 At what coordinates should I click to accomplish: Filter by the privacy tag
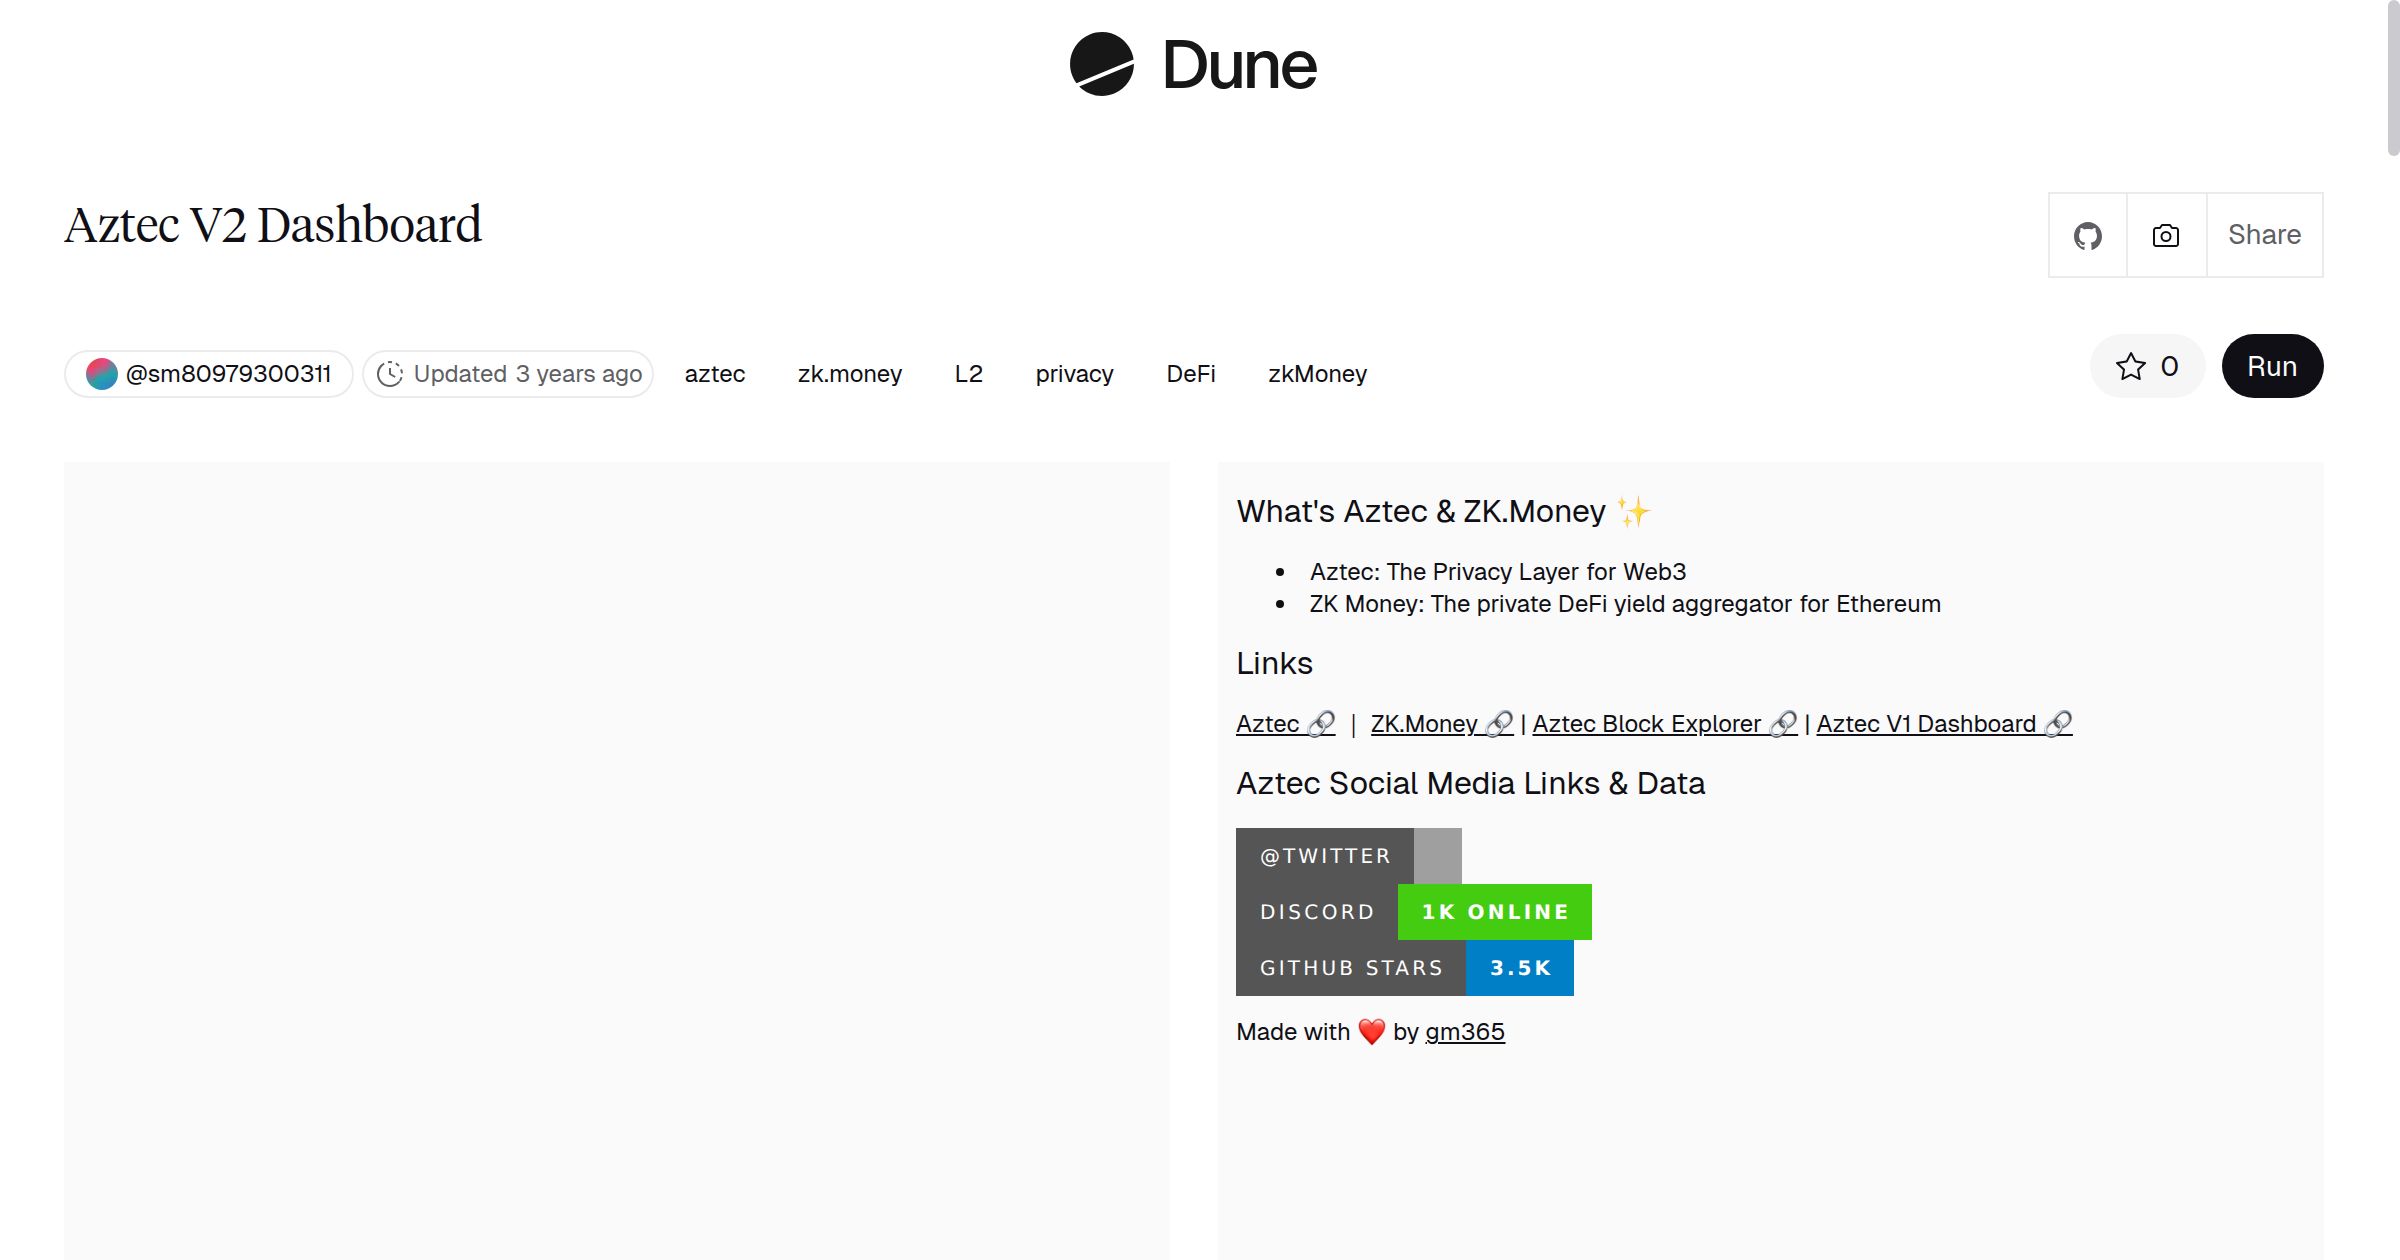(x=1074, y=374)
